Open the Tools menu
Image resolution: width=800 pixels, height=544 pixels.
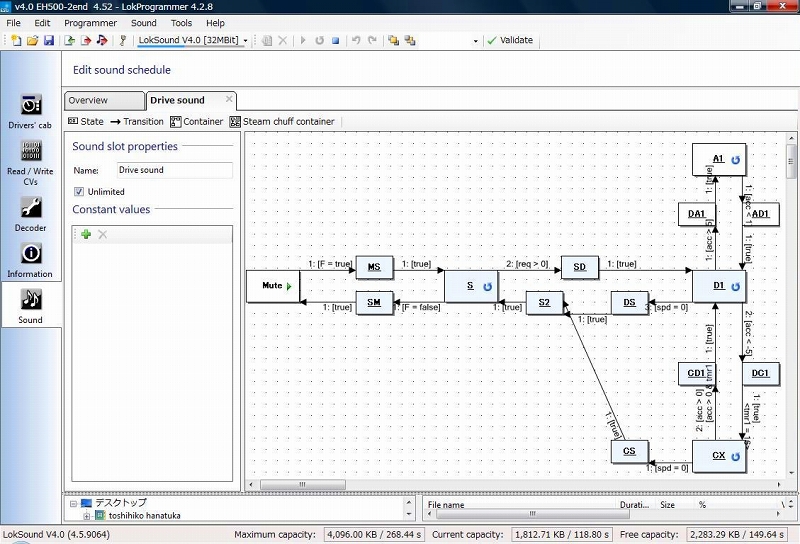coord(181,23)
